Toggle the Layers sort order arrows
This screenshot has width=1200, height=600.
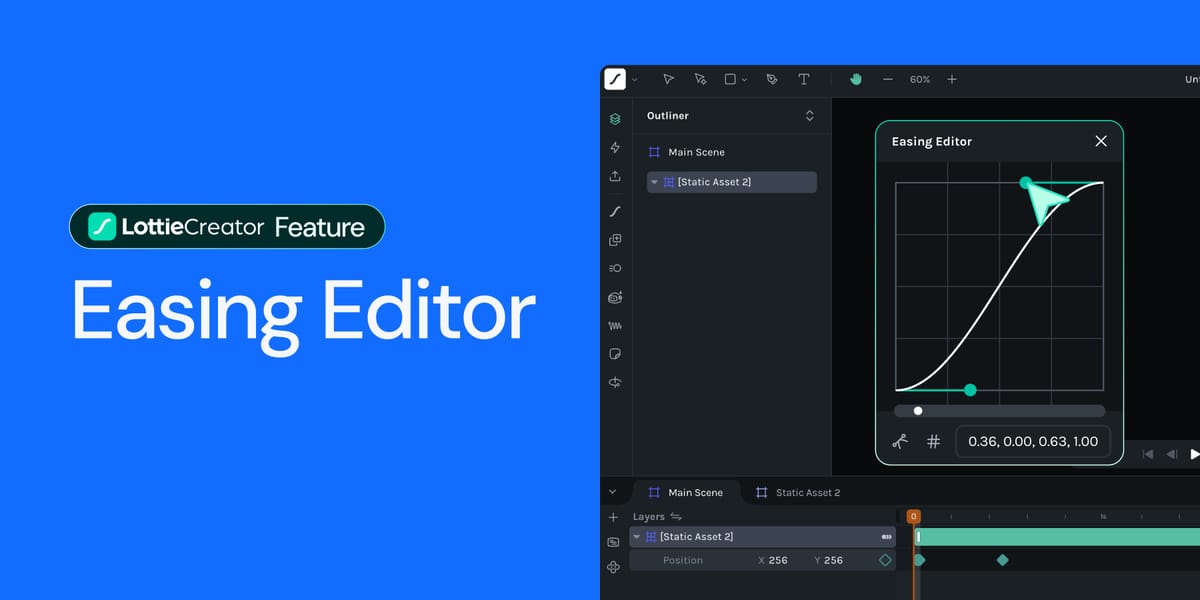[676, 516]
